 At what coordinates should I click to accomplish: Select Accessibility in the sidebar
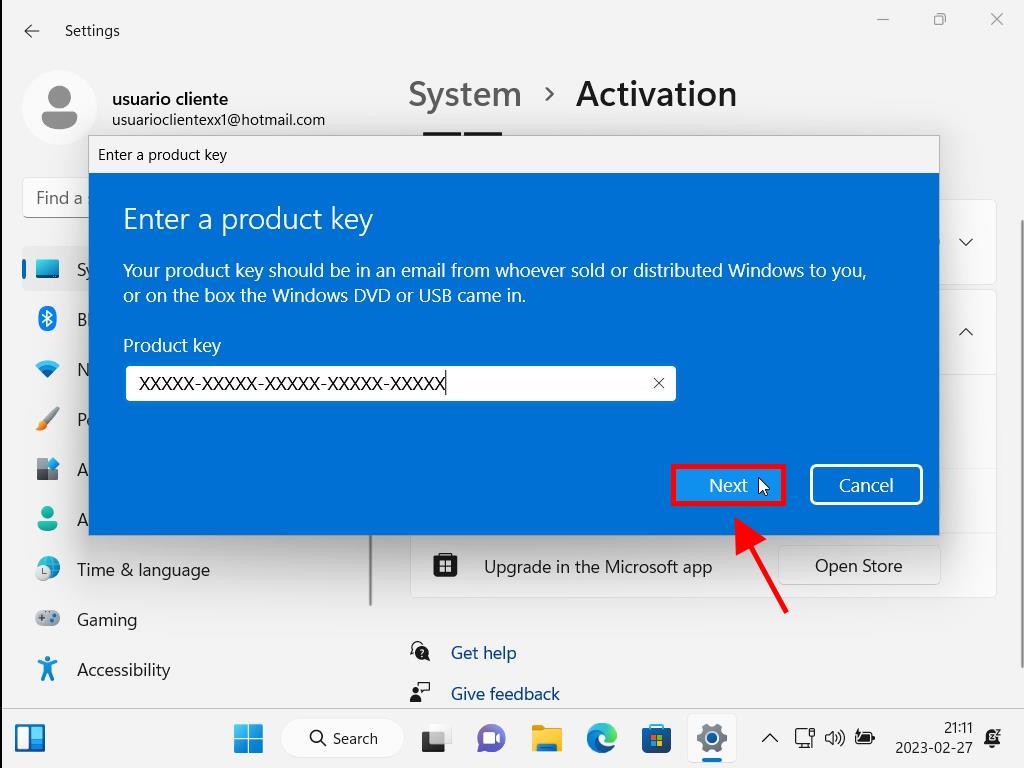point(123,670)
